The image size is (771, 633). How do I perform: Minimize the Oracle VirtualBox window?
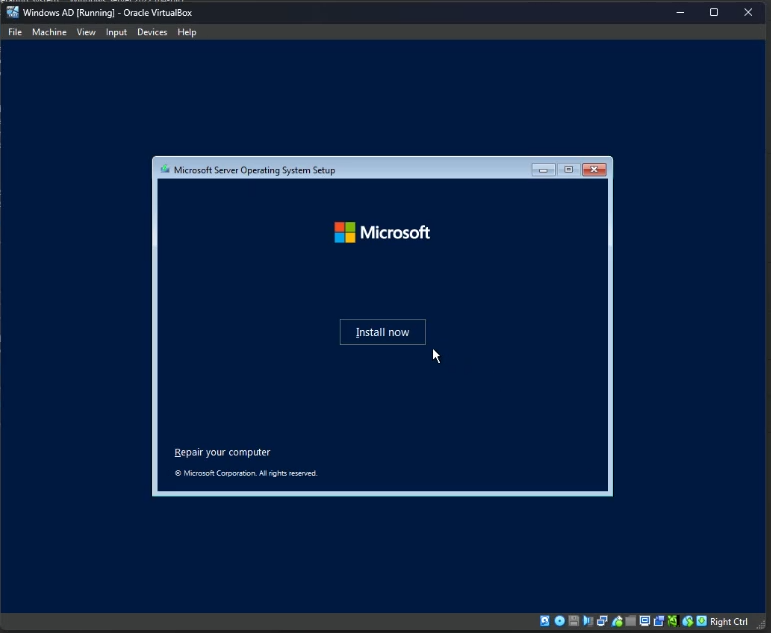(x=681, y=12)
